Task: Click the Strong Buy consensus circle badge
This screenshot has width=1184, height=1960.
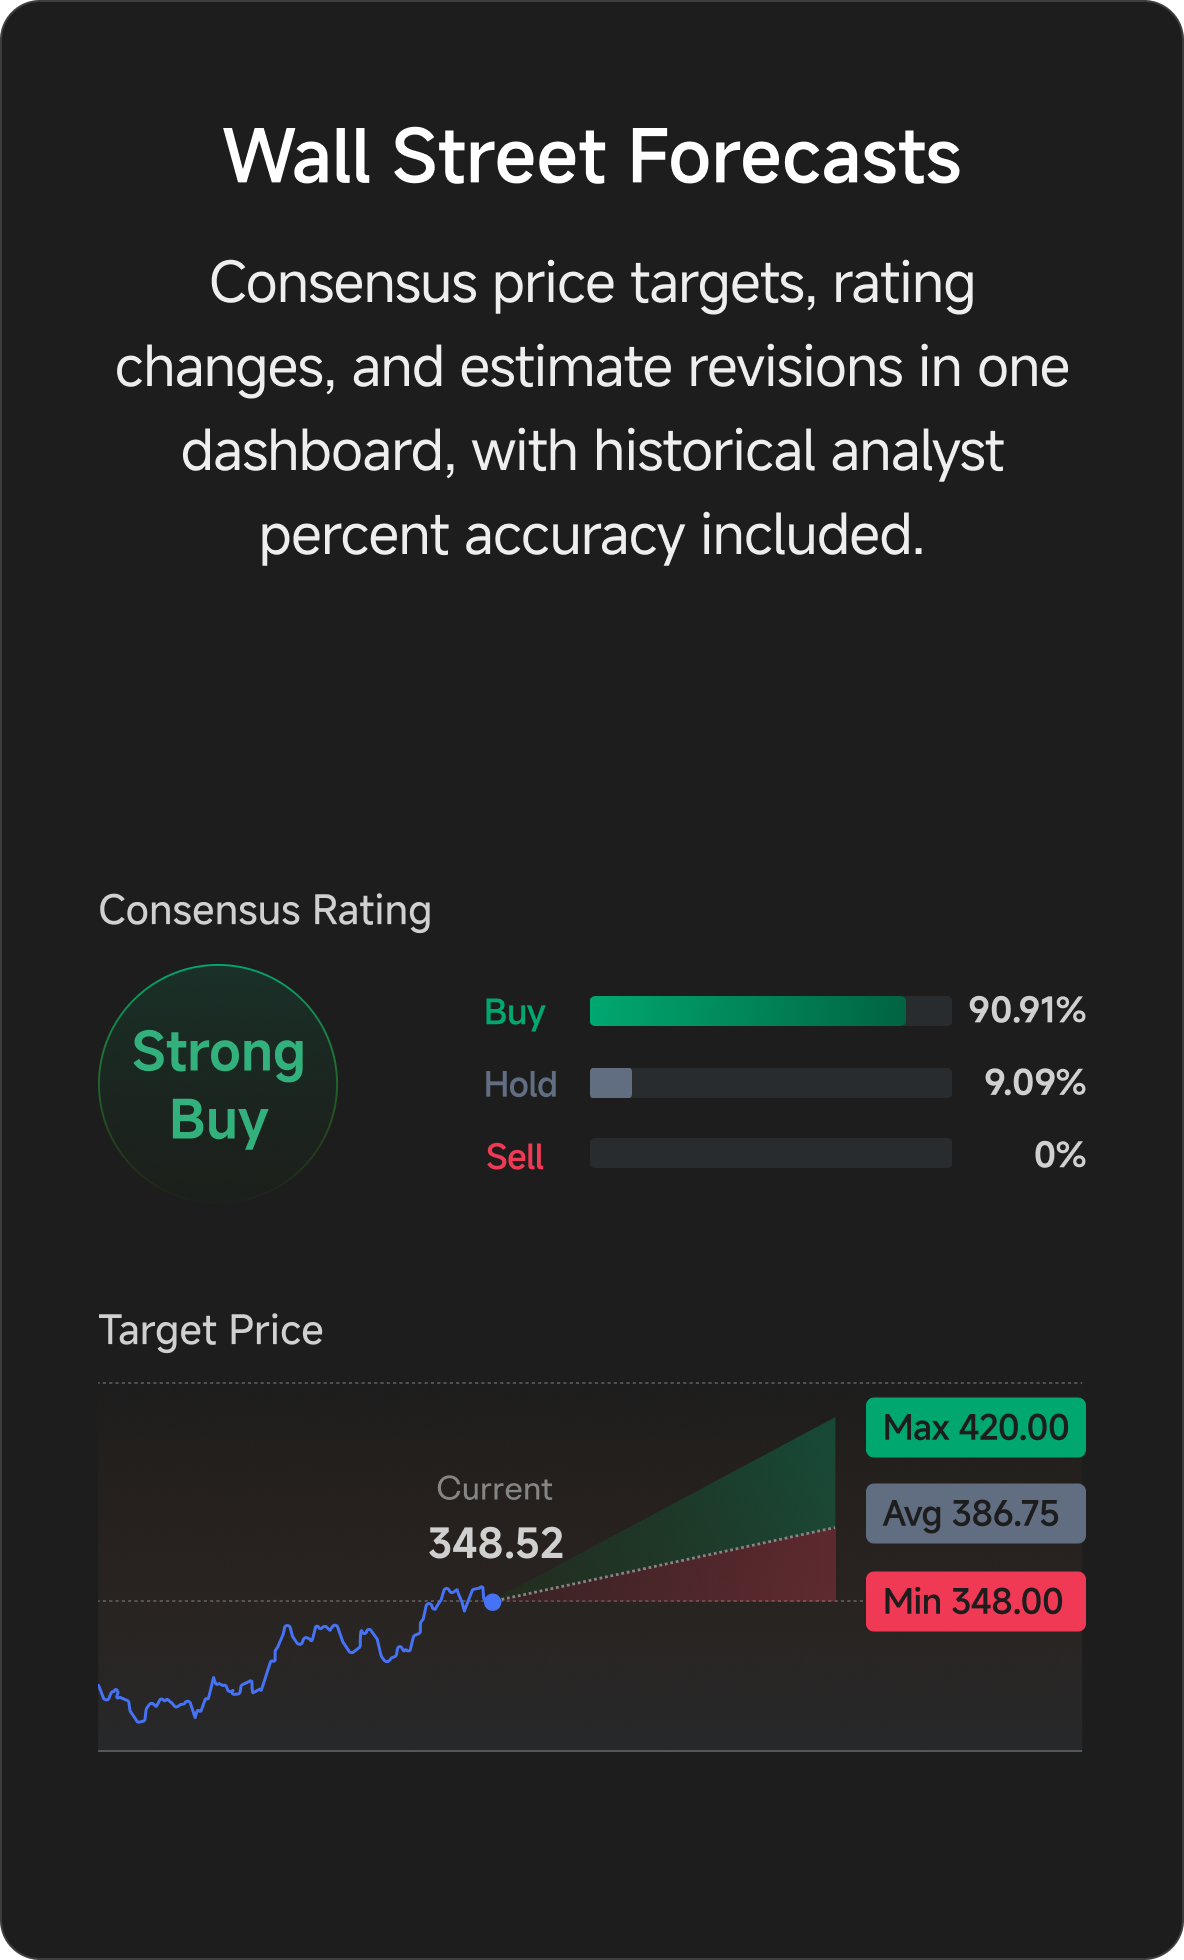Action: 218,1084
